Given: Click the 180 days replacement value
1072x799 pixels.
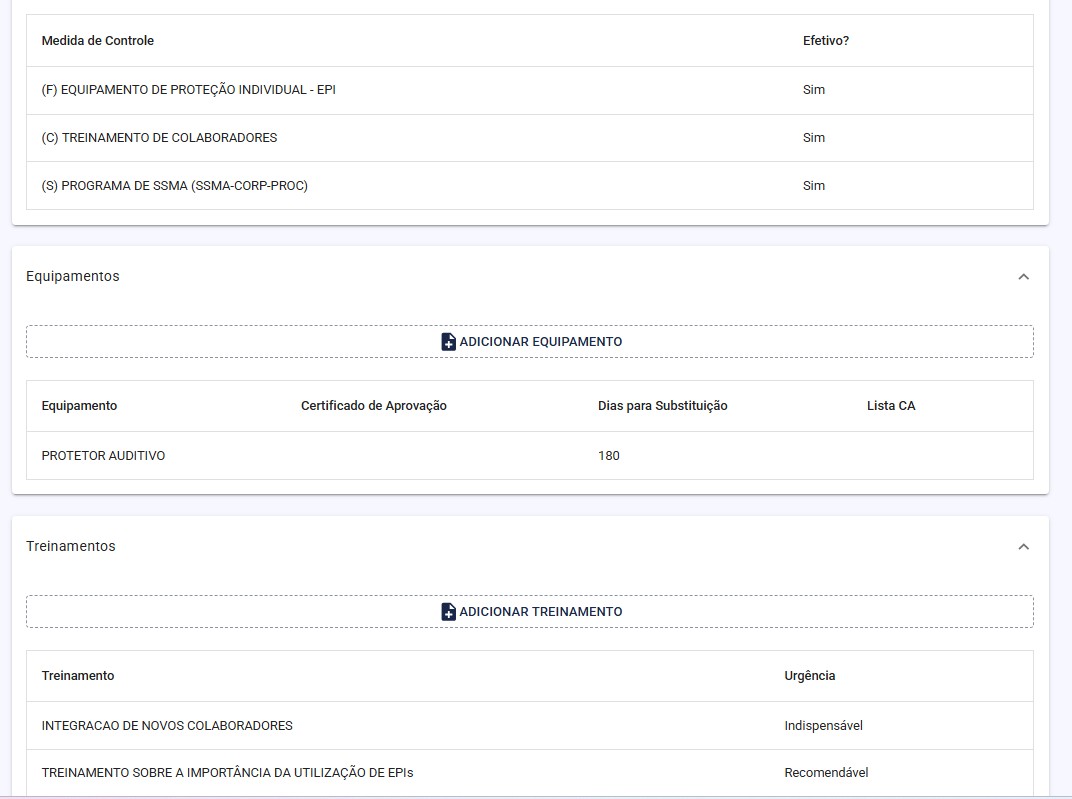Looking at the screenshot, I should [x=608, y=456].
